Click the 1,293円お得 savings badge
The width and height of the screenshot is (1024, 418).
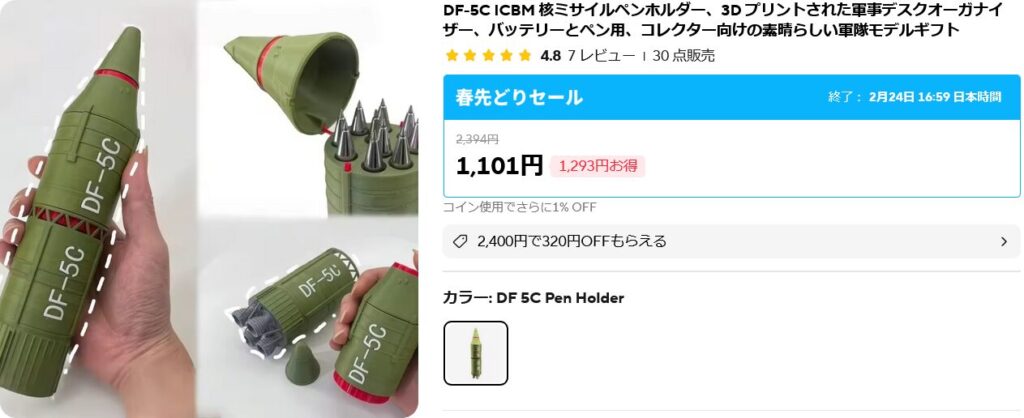click(x=598, y=166)
